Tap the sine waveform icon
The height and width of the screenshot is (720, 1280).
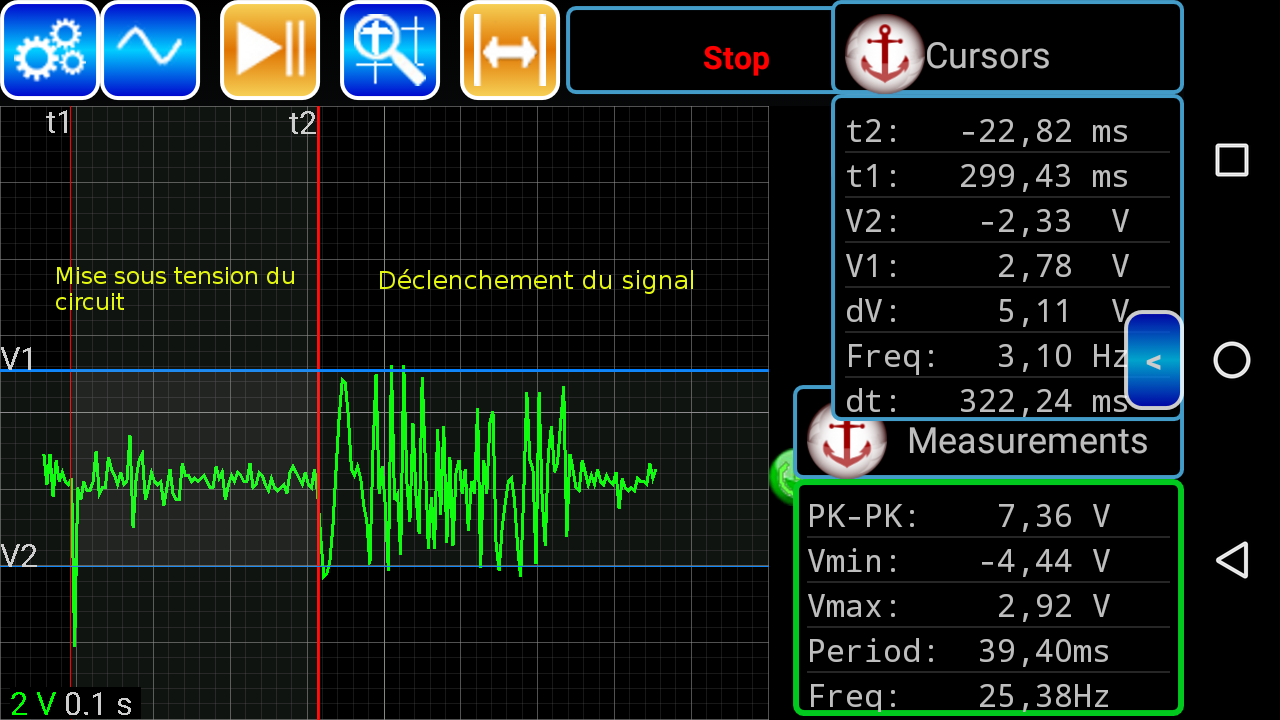[x=150, y=50]
